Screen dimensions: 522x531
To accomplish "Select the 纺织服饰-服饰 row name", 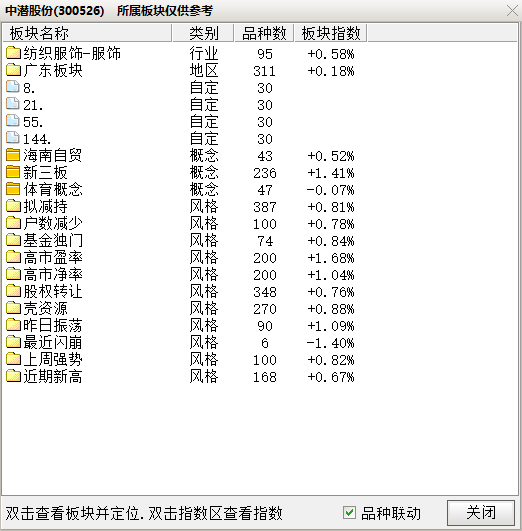I will tap(72, 54).
